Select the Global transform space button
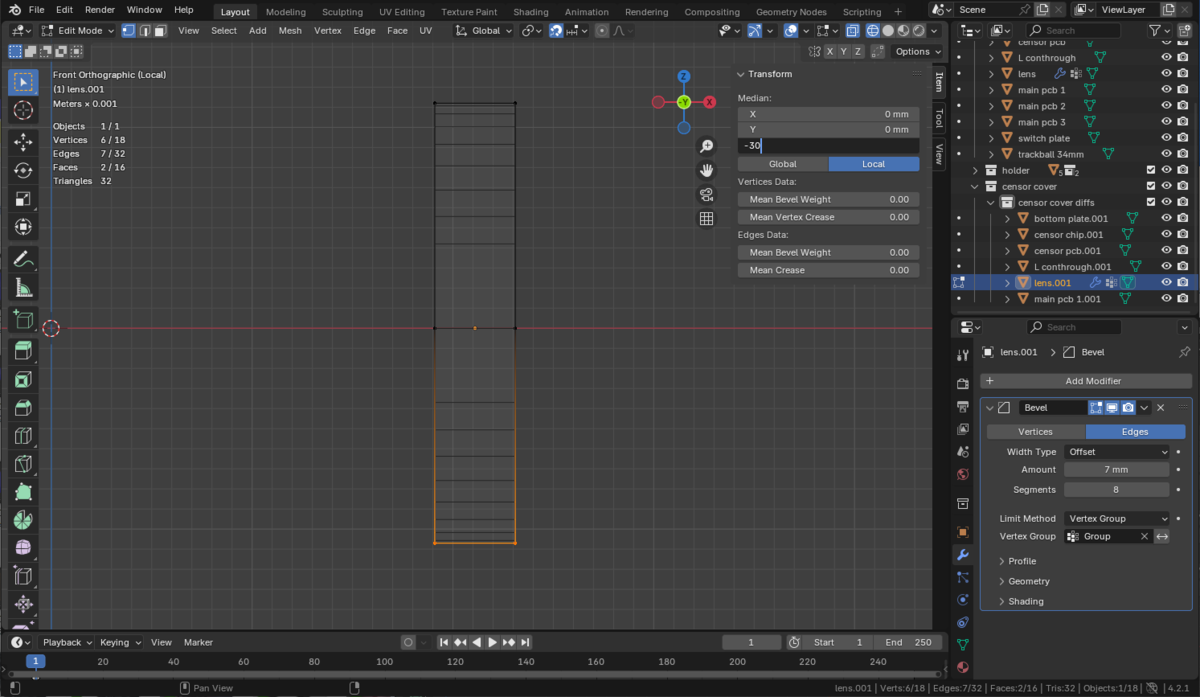 click(782, 164)
